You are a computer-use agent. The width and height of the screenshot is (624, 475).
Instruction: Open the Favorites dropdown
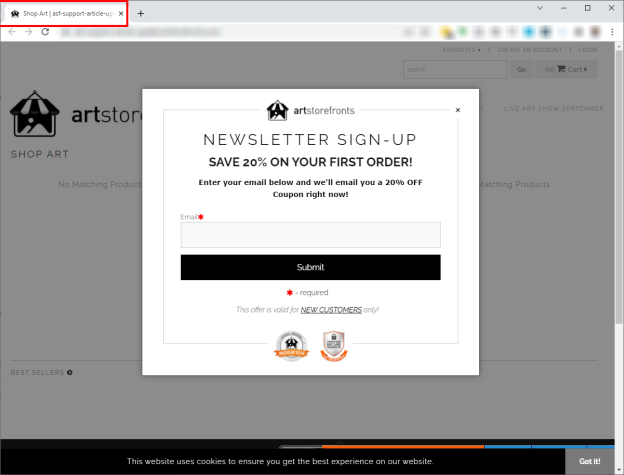pos(462,50)
